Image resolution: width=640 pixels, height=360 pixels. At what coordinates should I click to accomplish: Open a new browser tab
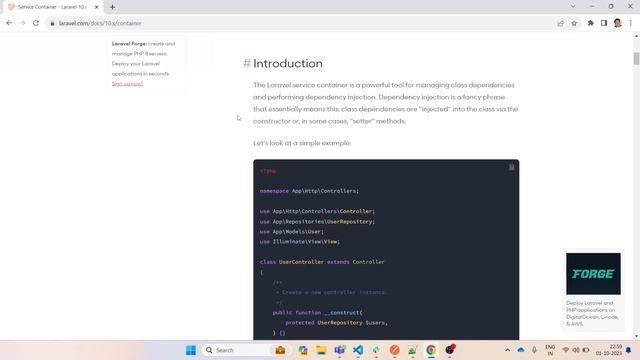tap(112, 7)
